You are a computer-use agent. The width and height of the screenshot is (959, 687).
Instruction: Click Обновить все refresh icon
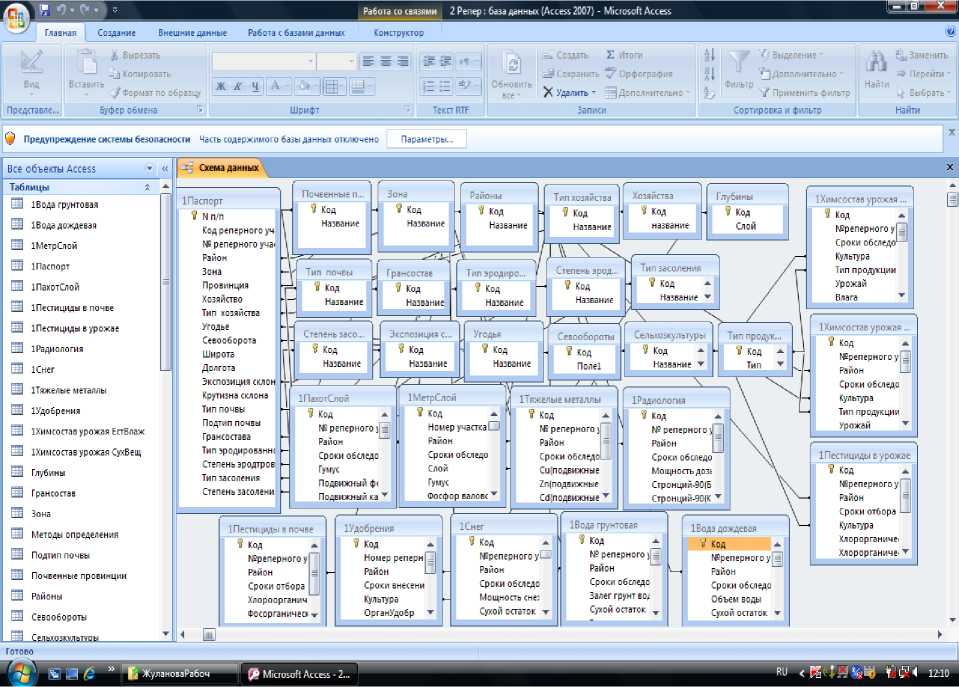pos(512,65)
